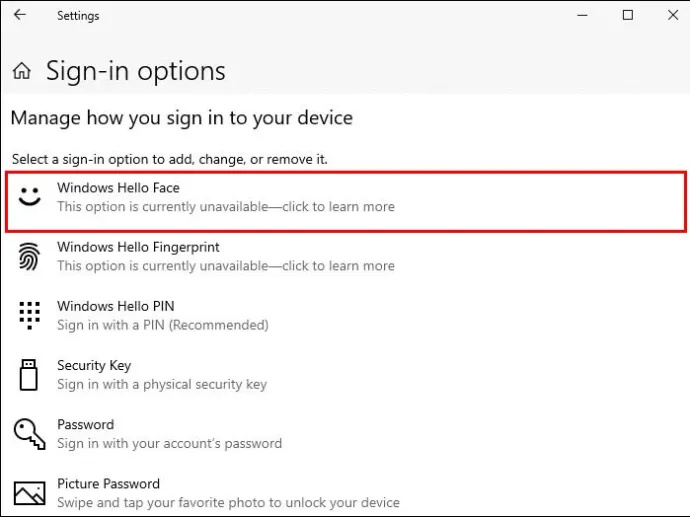
Task: Click the USB security key icon
Action: point(29,374)
